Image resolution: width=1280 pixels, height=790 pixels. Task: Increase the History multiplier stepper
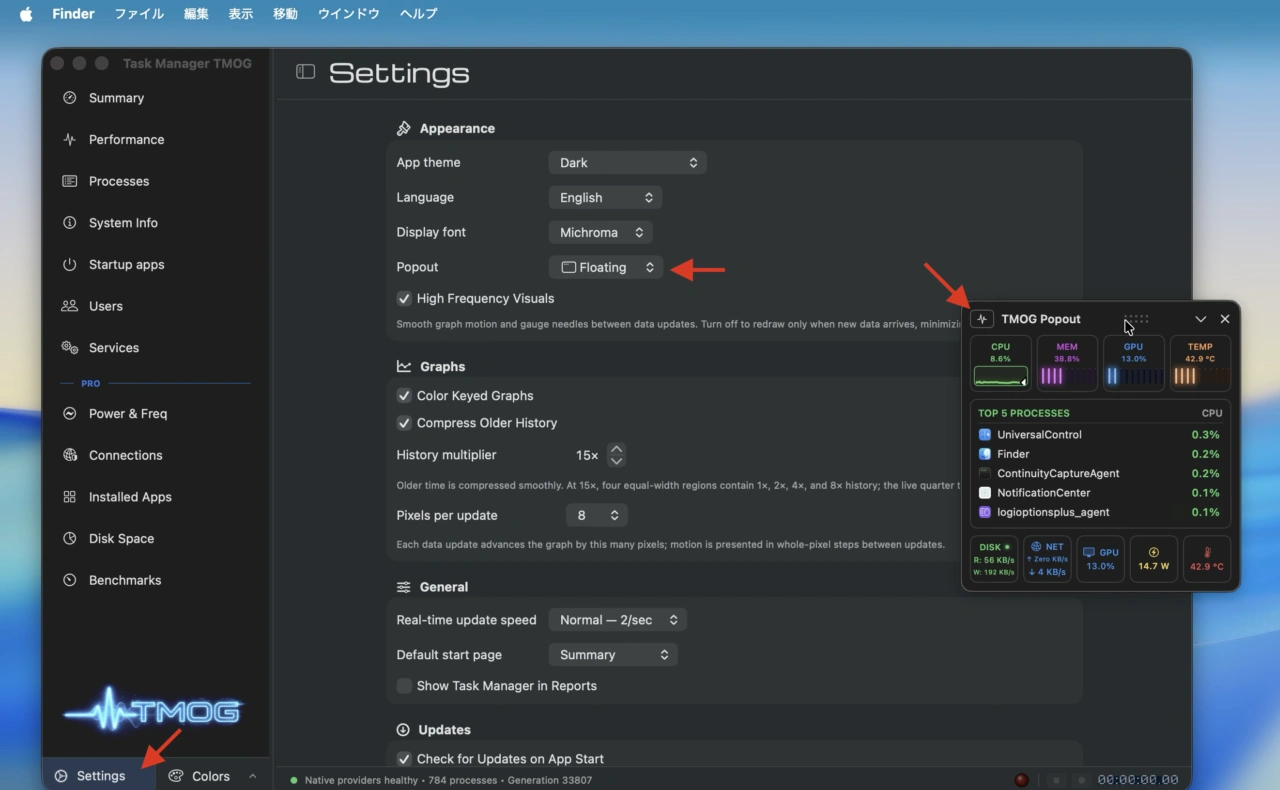(x=617, y=450)
